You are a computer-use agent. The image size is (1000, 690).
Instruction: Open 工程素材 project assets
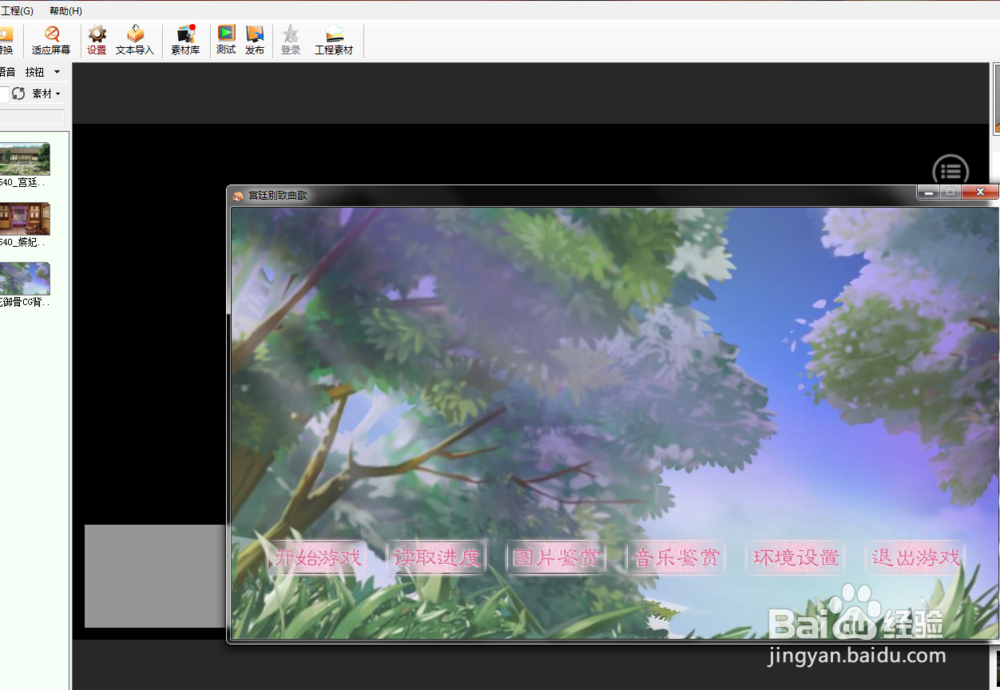pos(334,41)
